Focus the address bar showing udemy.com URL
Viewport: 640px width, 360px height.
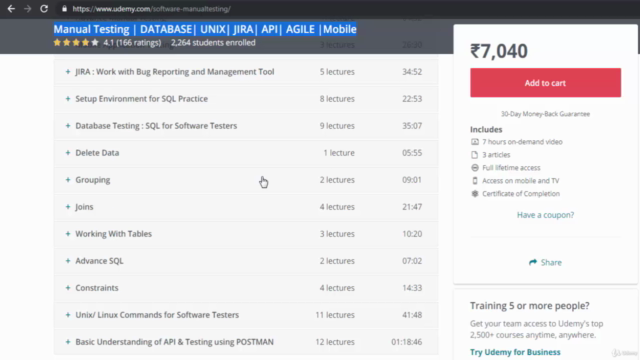coord(151,9)
